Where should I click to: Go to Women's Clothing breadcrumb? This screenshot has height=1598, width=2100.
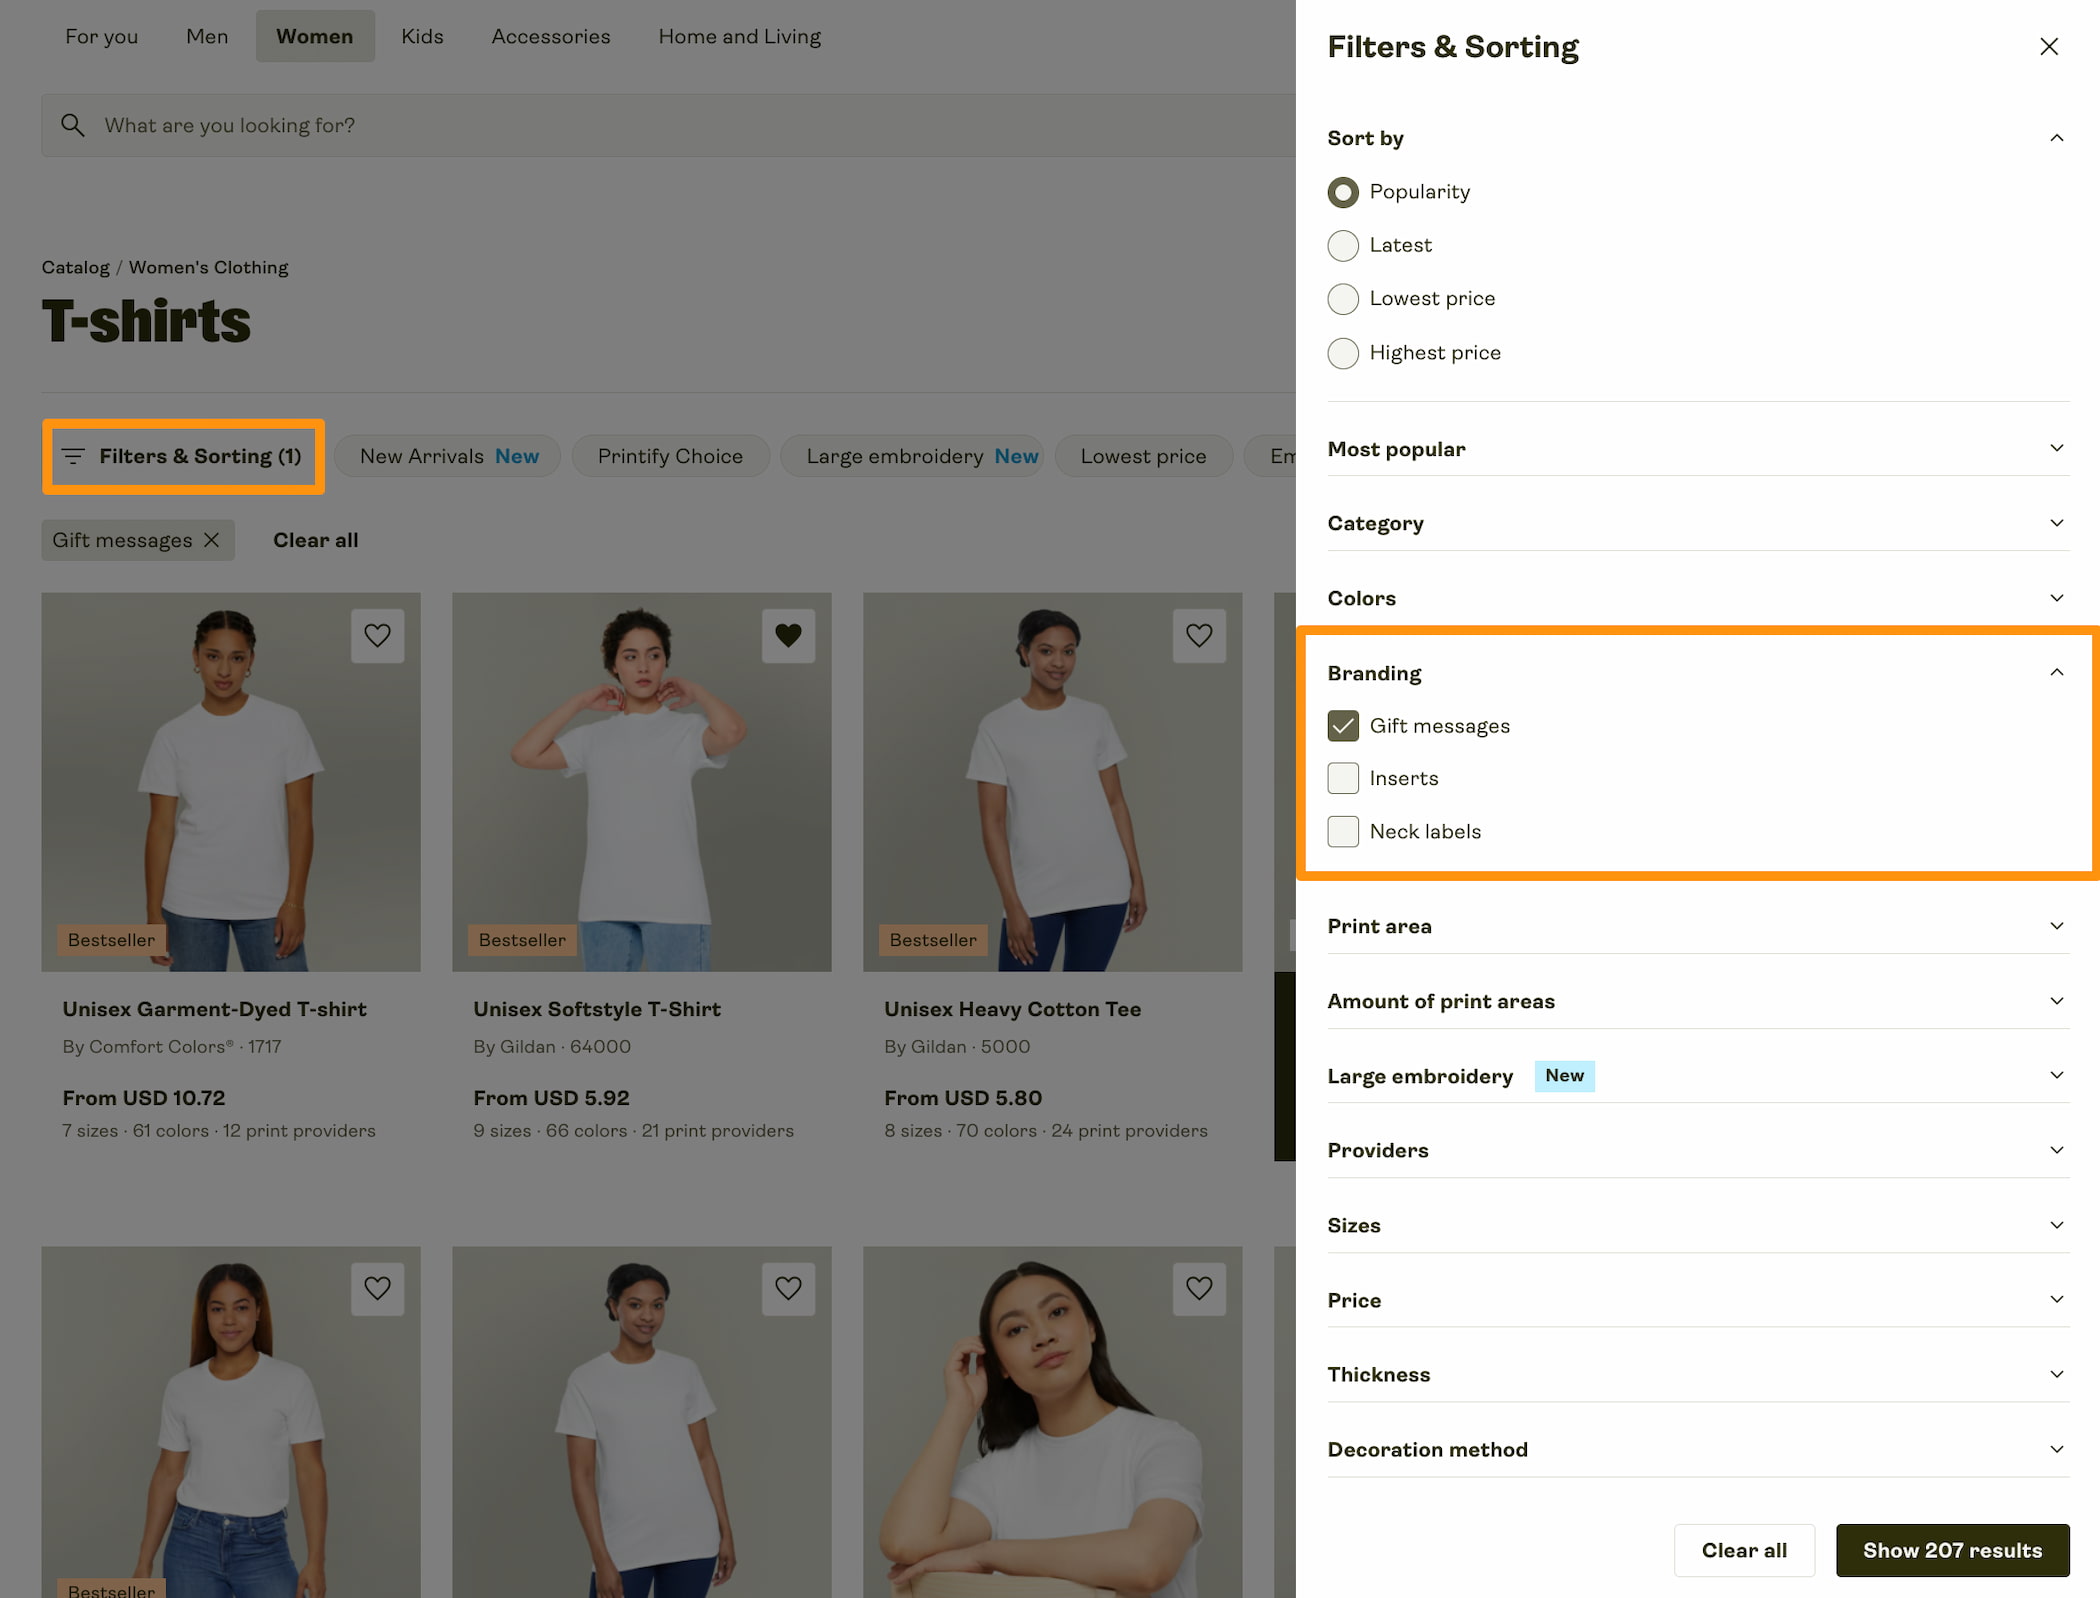coord(208,267)
